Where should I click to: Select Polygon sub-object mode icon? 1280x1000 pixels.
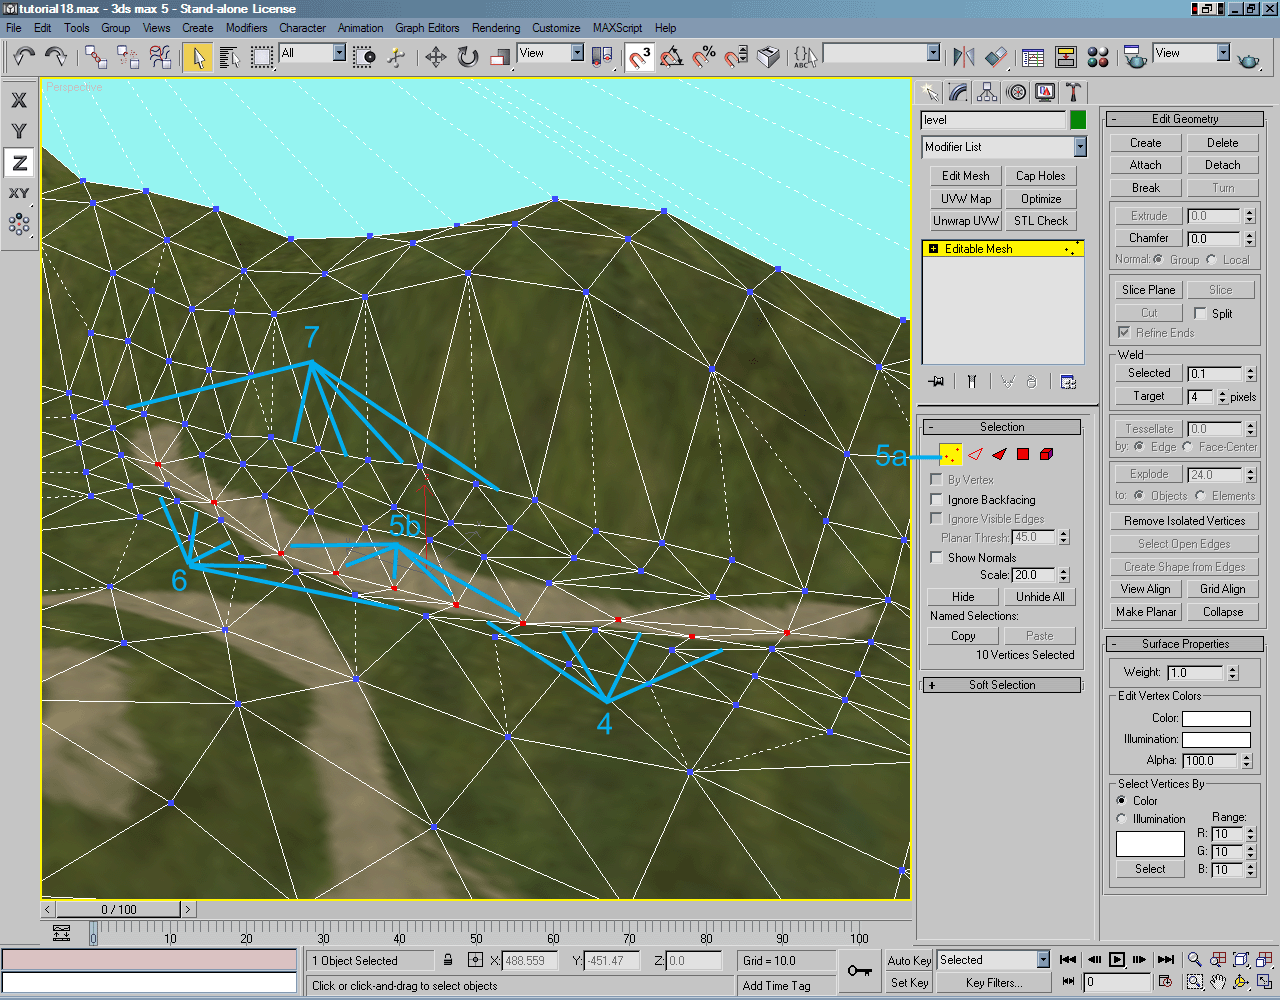(1022, 454)
